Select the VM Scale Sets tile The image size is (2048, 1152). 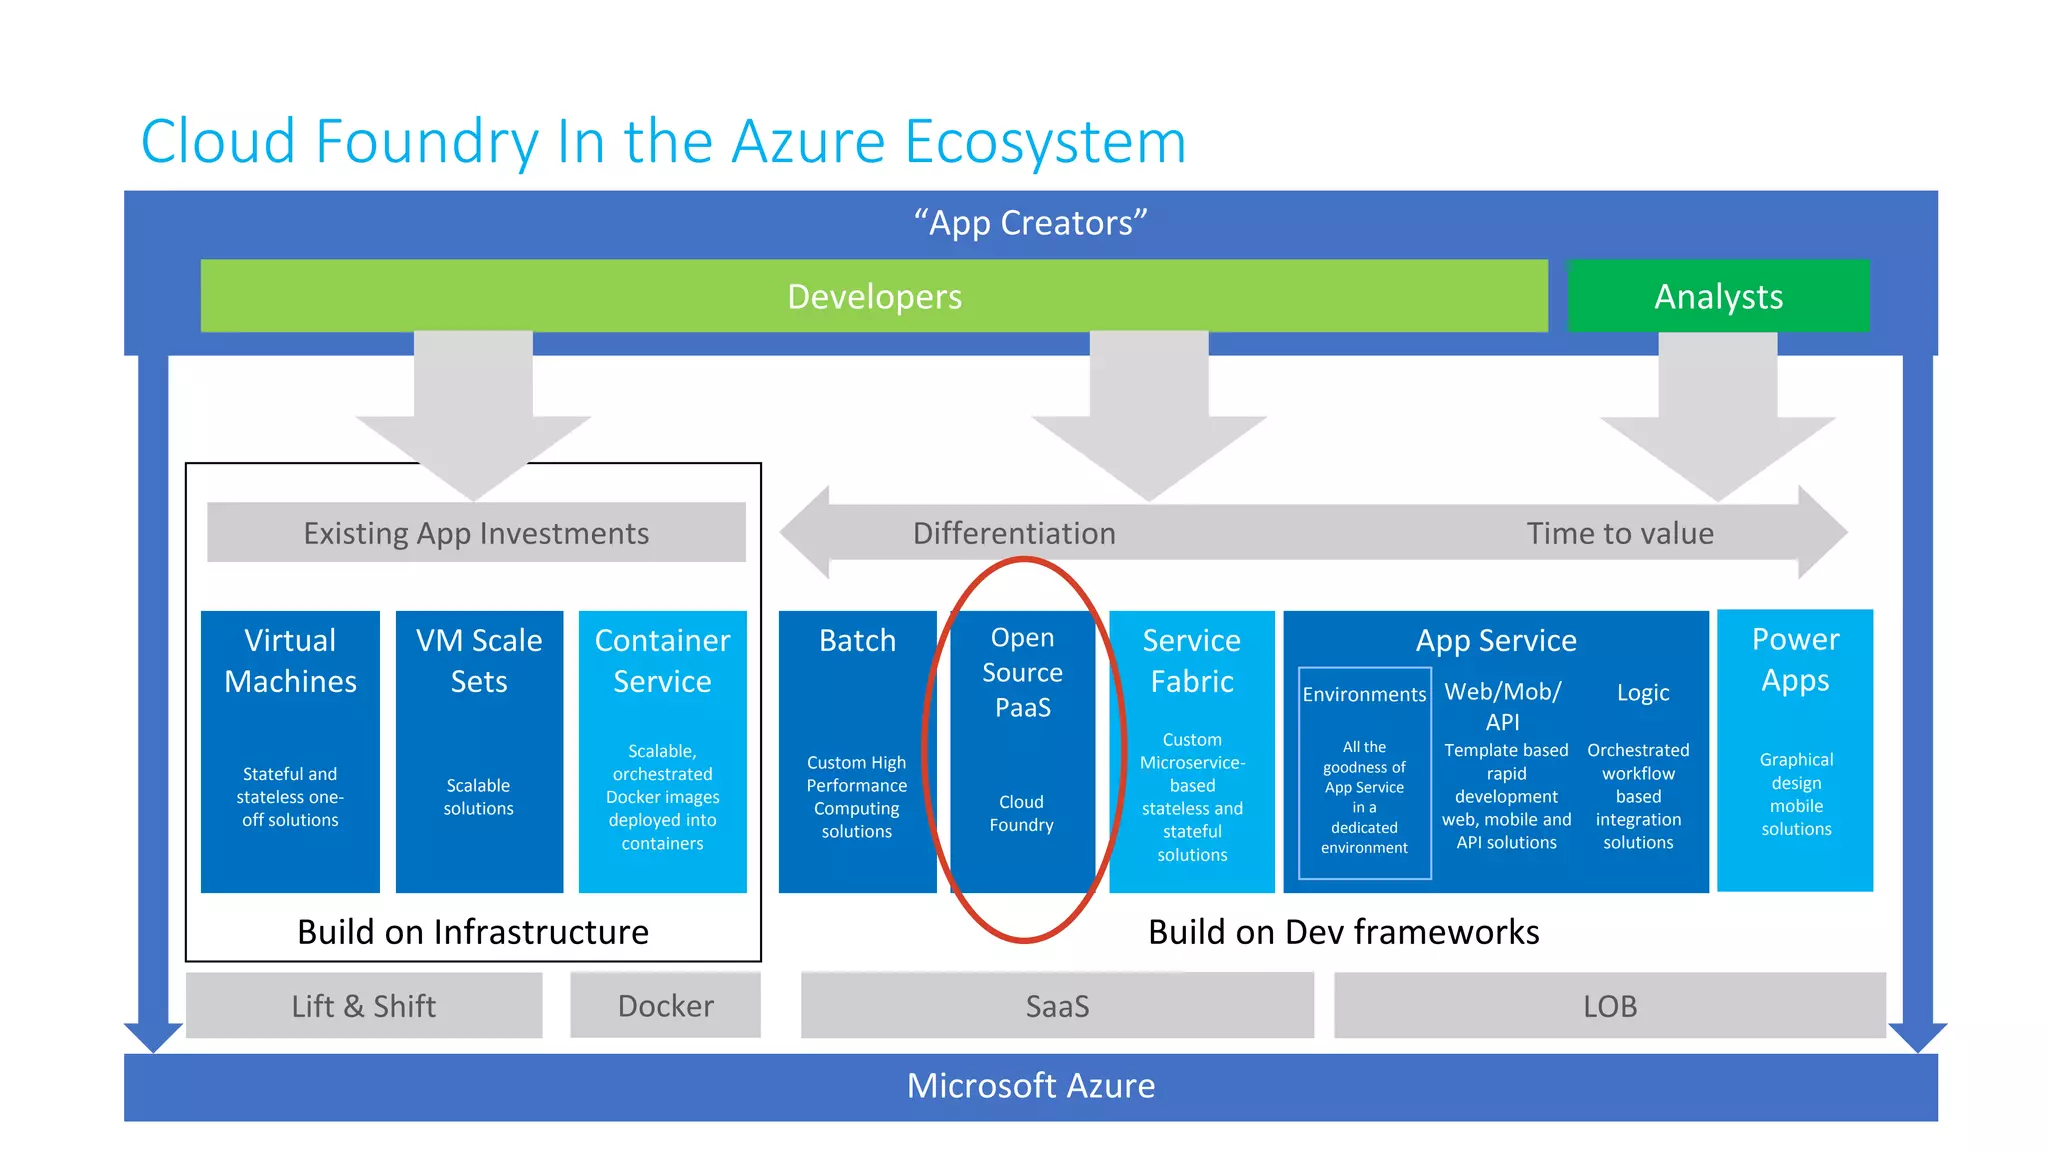click(x=479, y=750)
